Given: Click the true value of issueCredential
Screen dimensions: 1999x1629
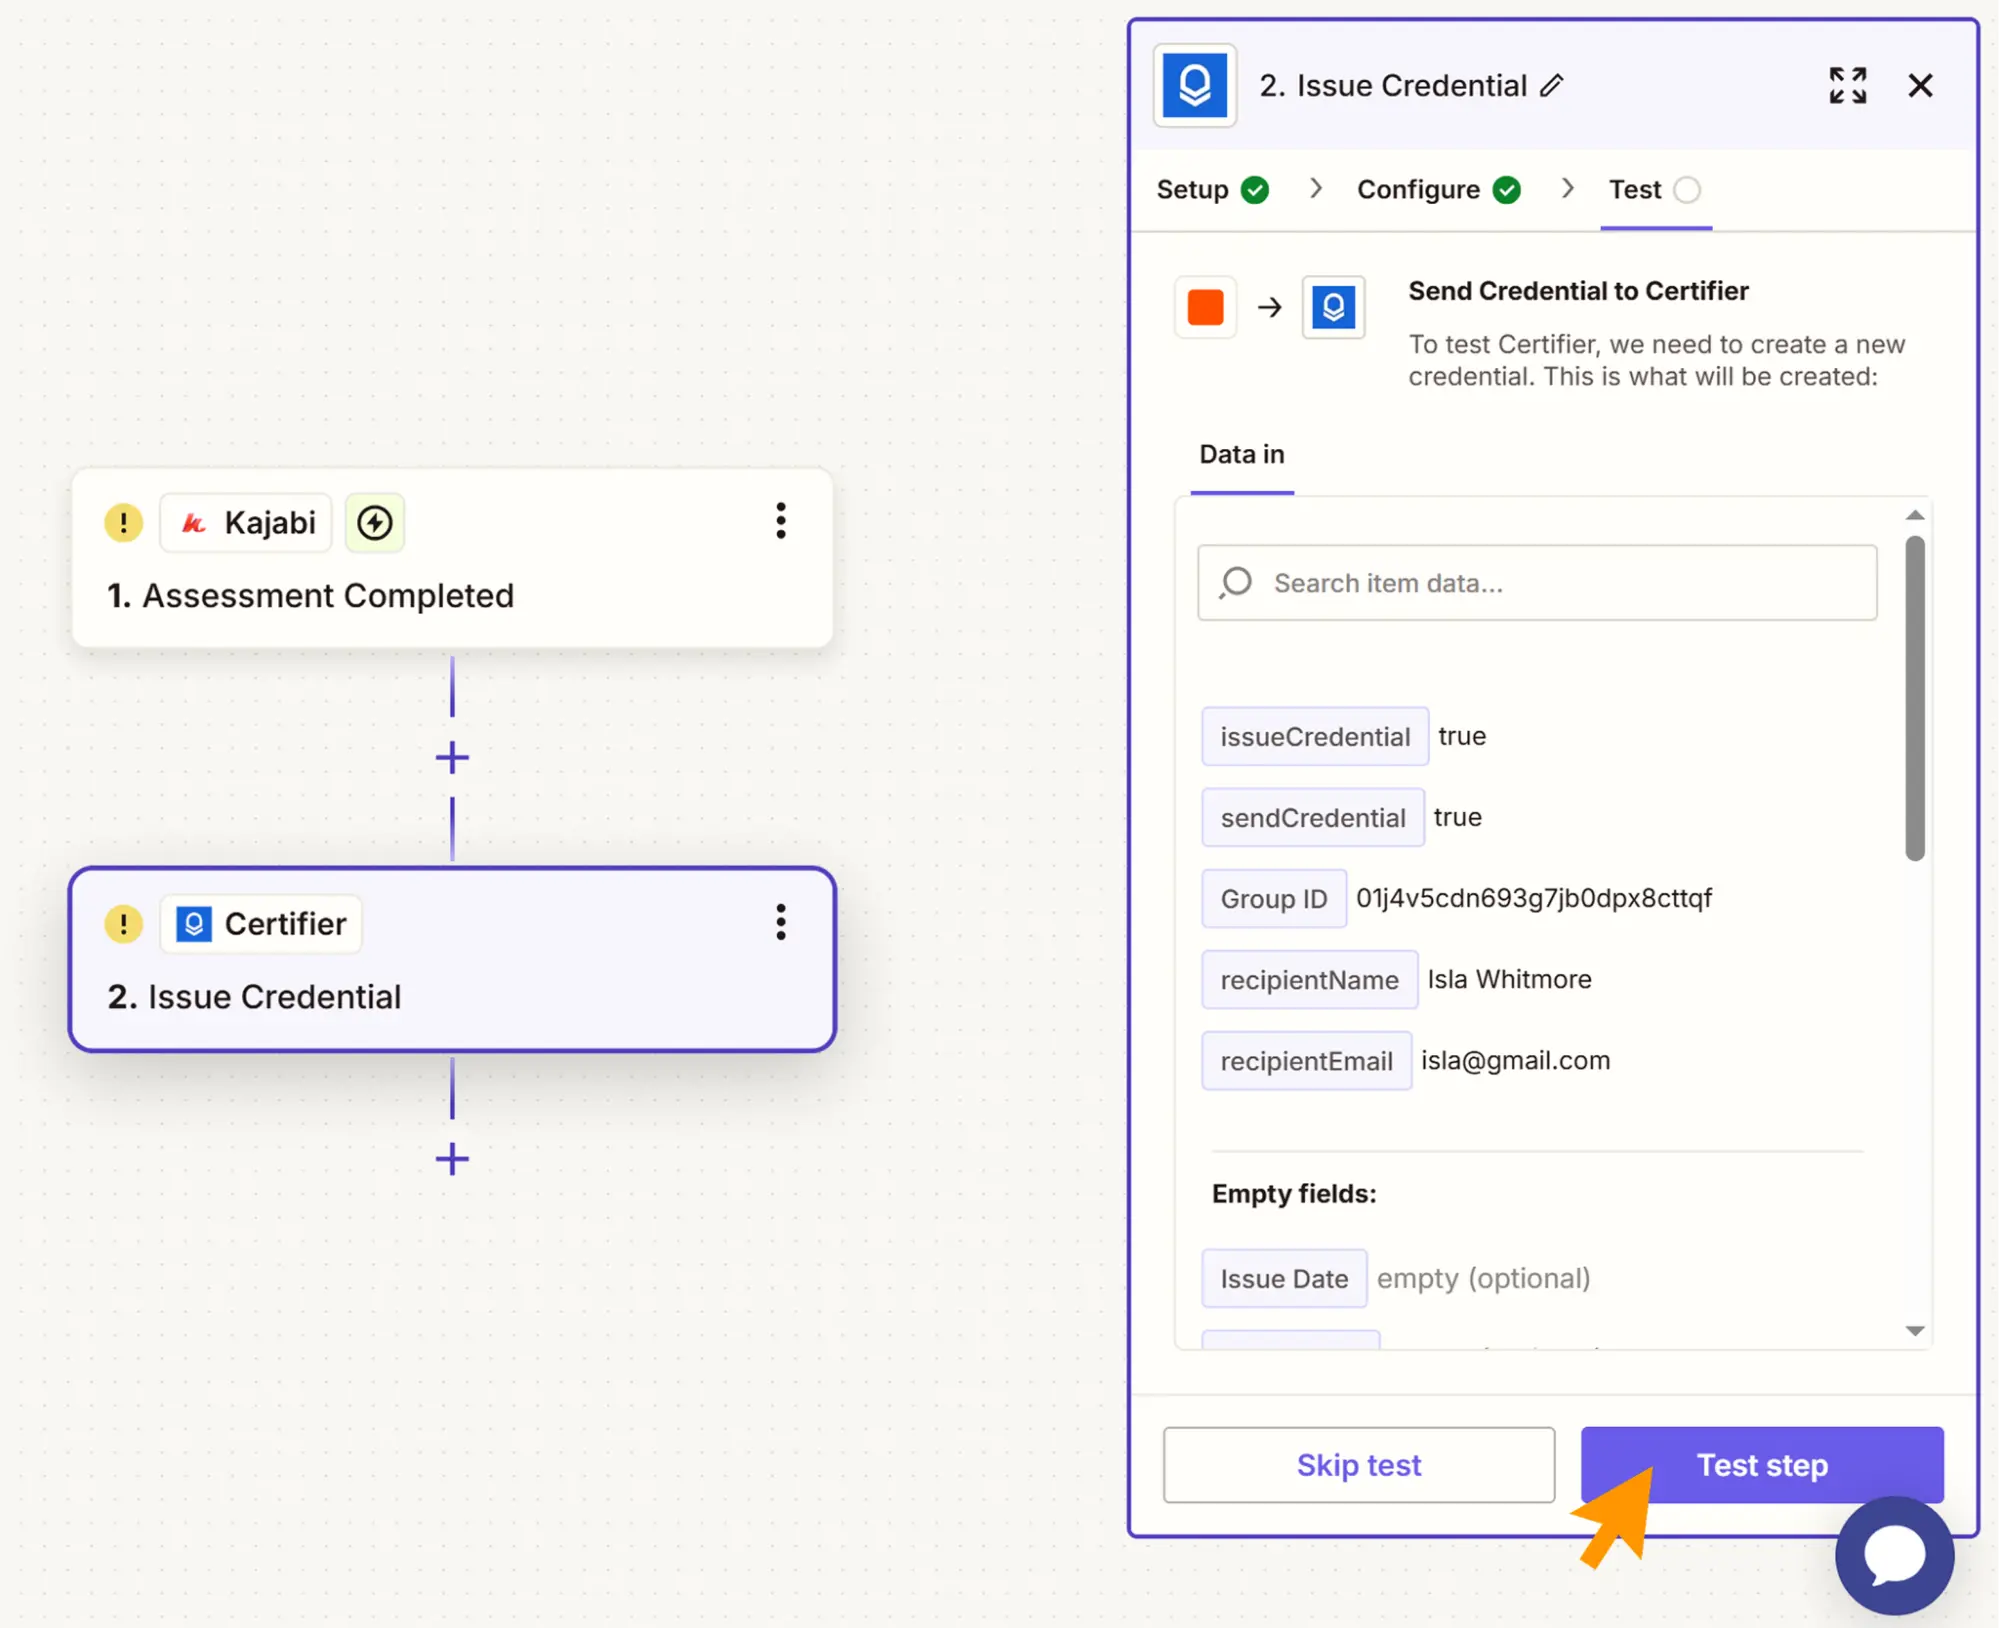Looking at the screenshot, I should (x=1462, y=736).
